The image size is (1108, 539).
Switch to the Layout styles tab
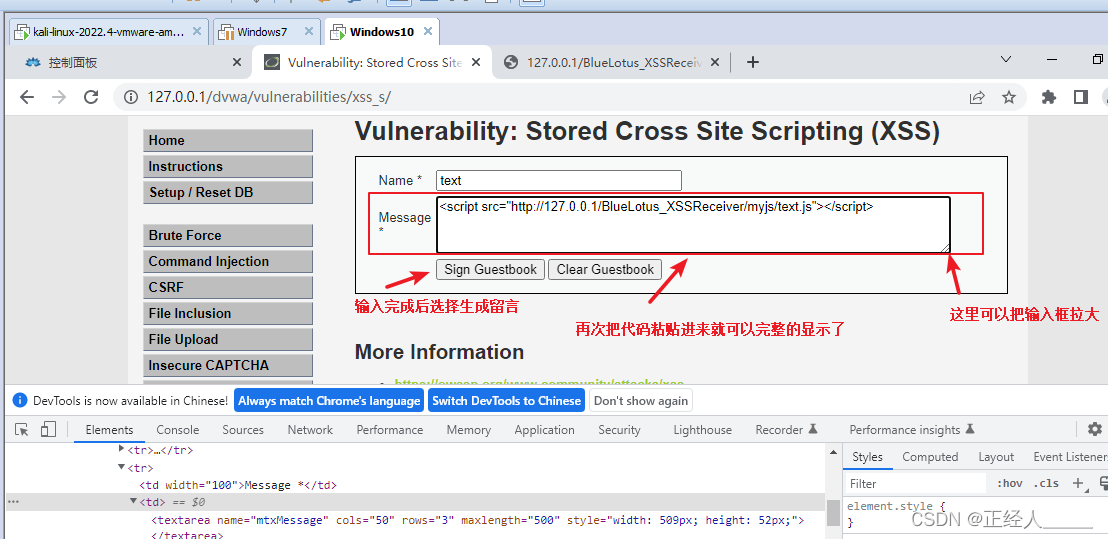996,457
